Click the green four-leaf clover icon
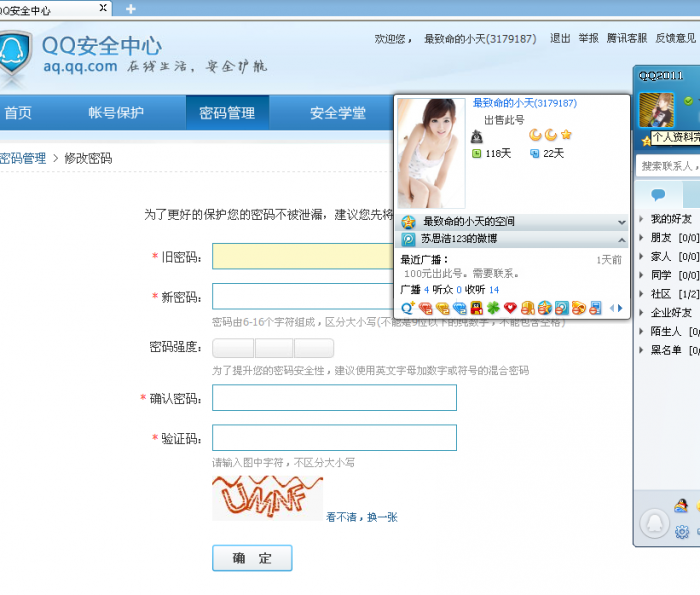 [493, 308]
